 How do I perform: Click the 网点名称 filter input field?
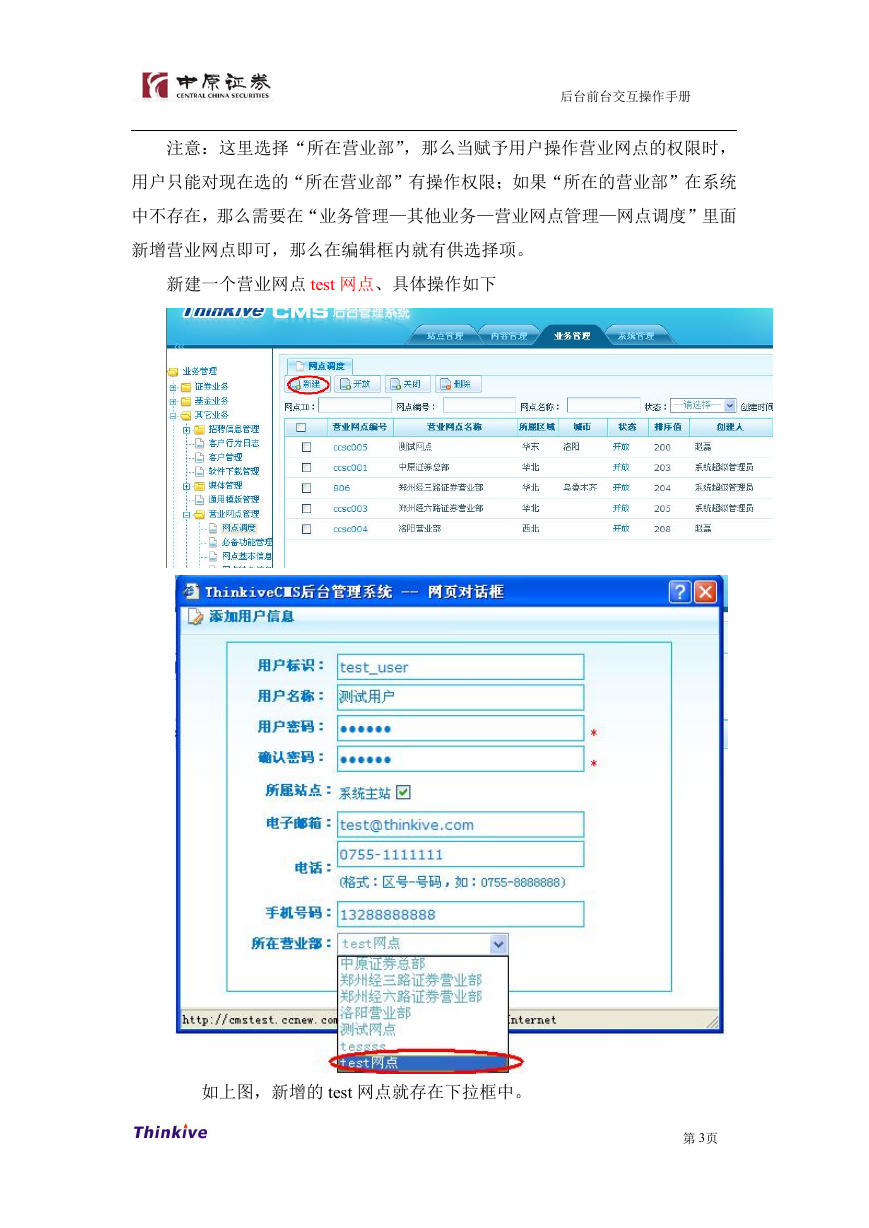604,406
